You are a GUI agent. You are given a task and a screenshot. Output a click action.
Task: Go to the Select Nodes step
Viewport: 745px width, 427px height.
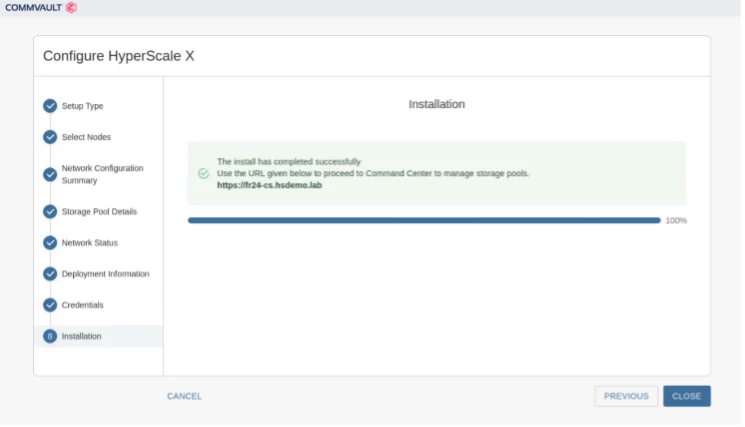click(86, 137)
